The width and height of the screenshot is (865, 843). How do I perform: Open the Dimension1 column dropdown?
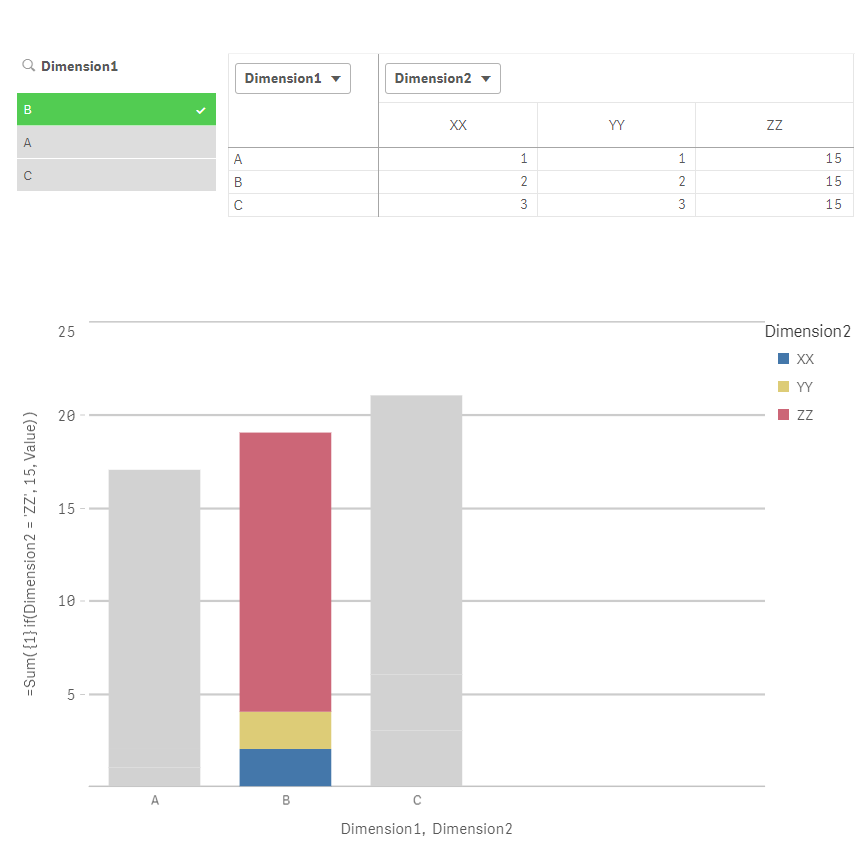coord(292,77)
